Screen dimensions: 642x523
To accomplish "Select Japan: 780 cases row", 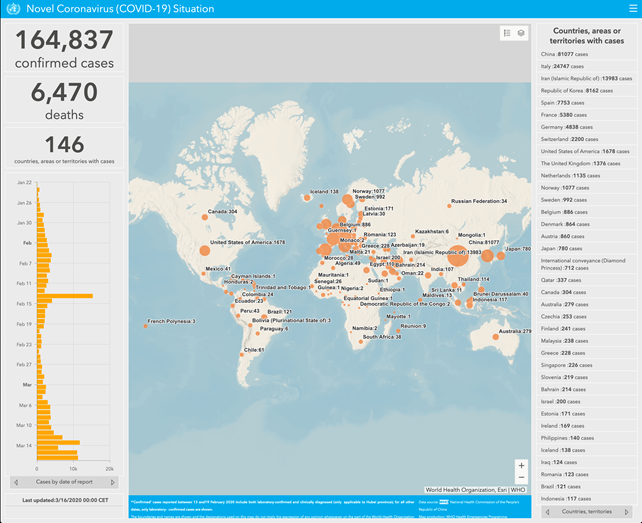I will [587, 248].
